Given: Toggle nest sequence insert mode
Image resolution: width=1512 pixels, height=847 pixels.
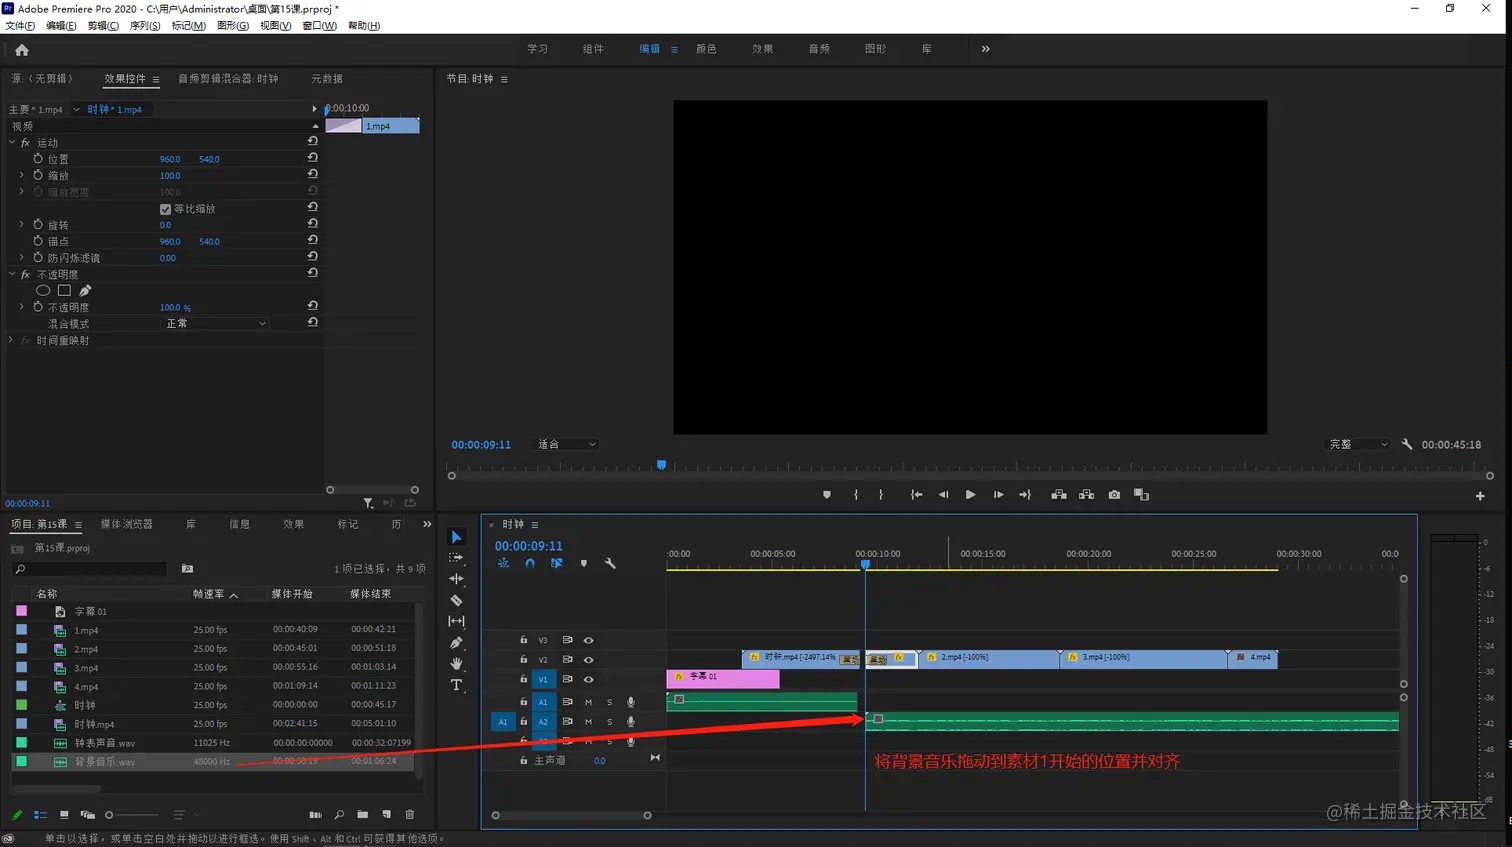Looking at the screenshot, I should (503, 563).
